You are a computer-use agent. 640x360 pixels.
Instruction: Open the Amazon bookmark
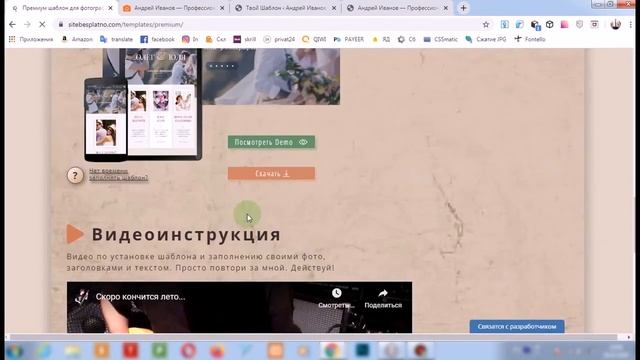(x=77, y=39)
